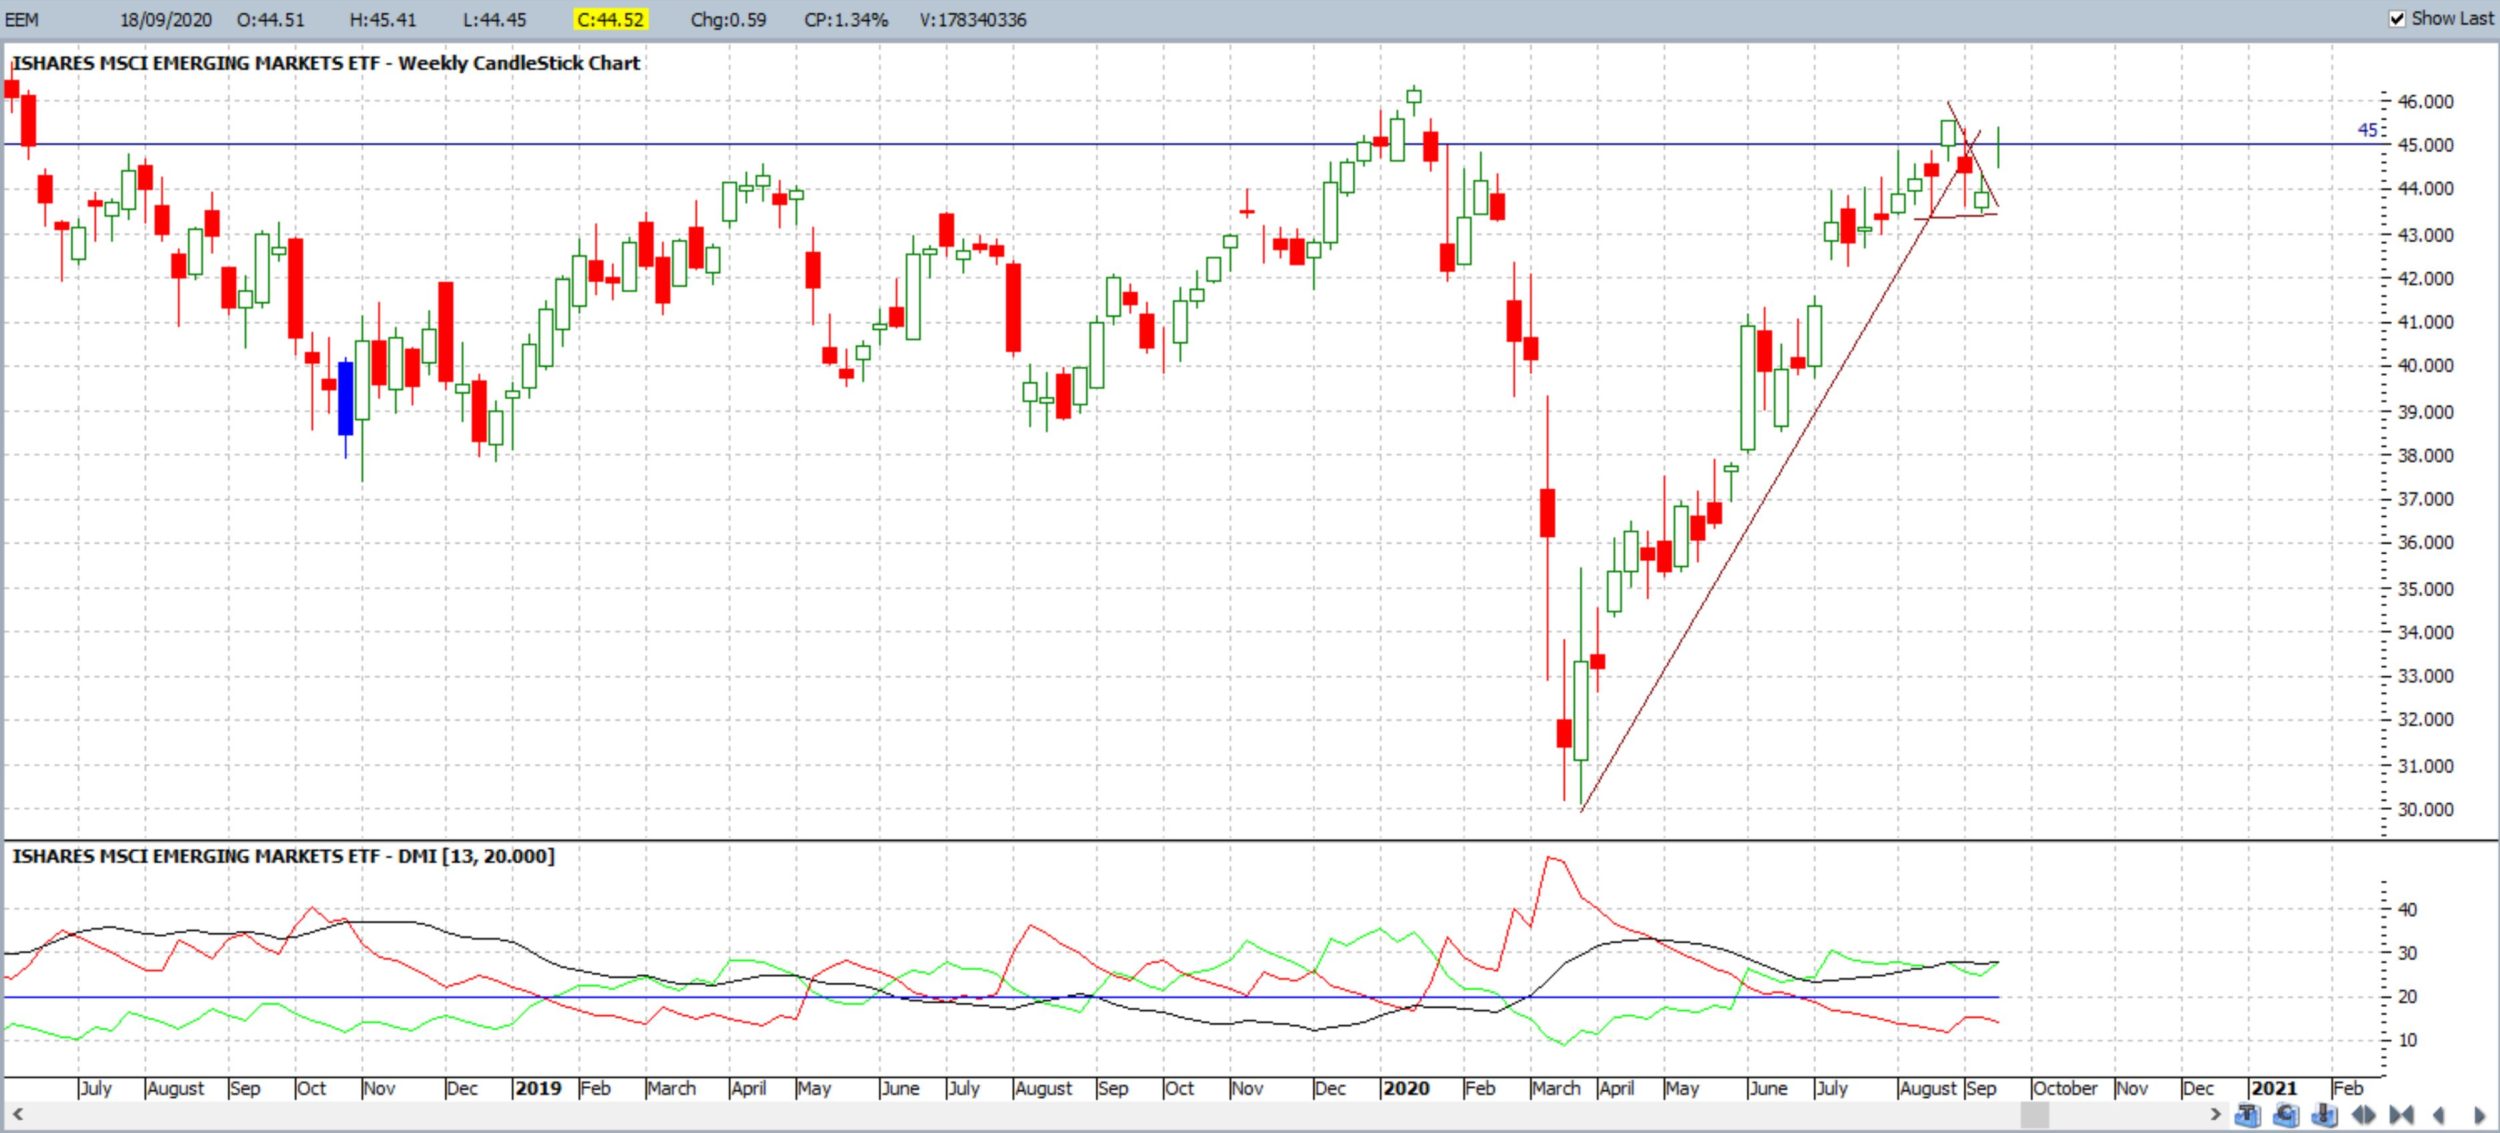This screenshot has height=1133, width=2500.
Task: Click the EEM ticker symbol in header
Action: pyautogui.click(x=22, y=19)
